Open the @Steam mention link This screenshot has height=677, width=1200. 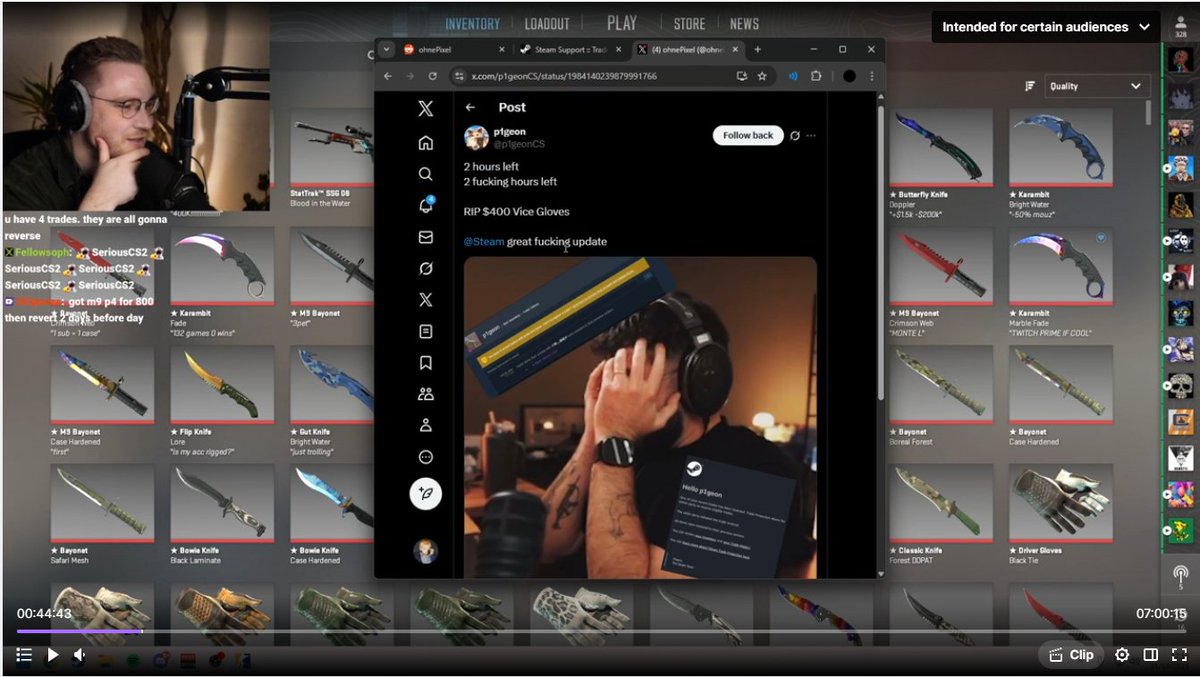[484, 241]
